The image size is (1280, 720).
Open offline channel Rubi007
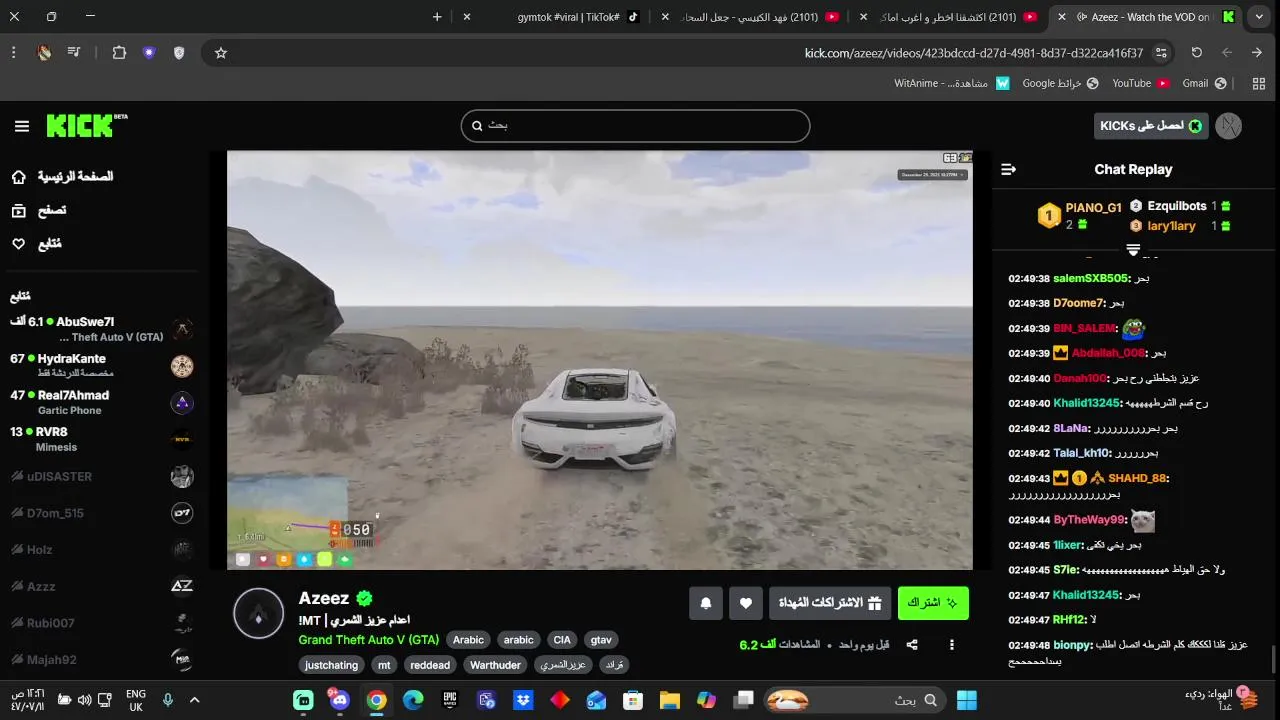[100, 623]
